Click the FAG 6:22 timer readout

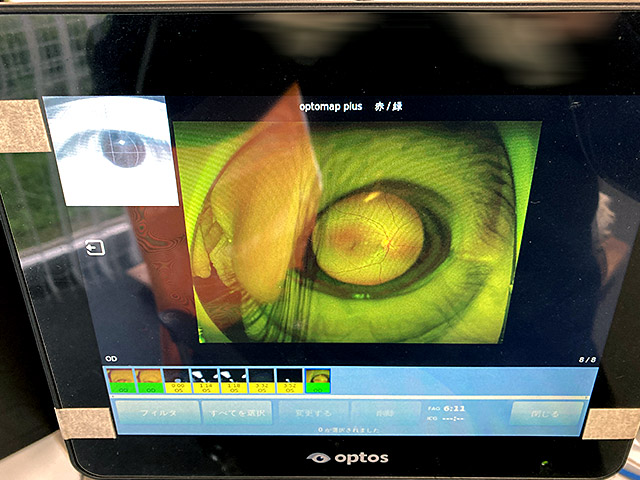[447, 408]
